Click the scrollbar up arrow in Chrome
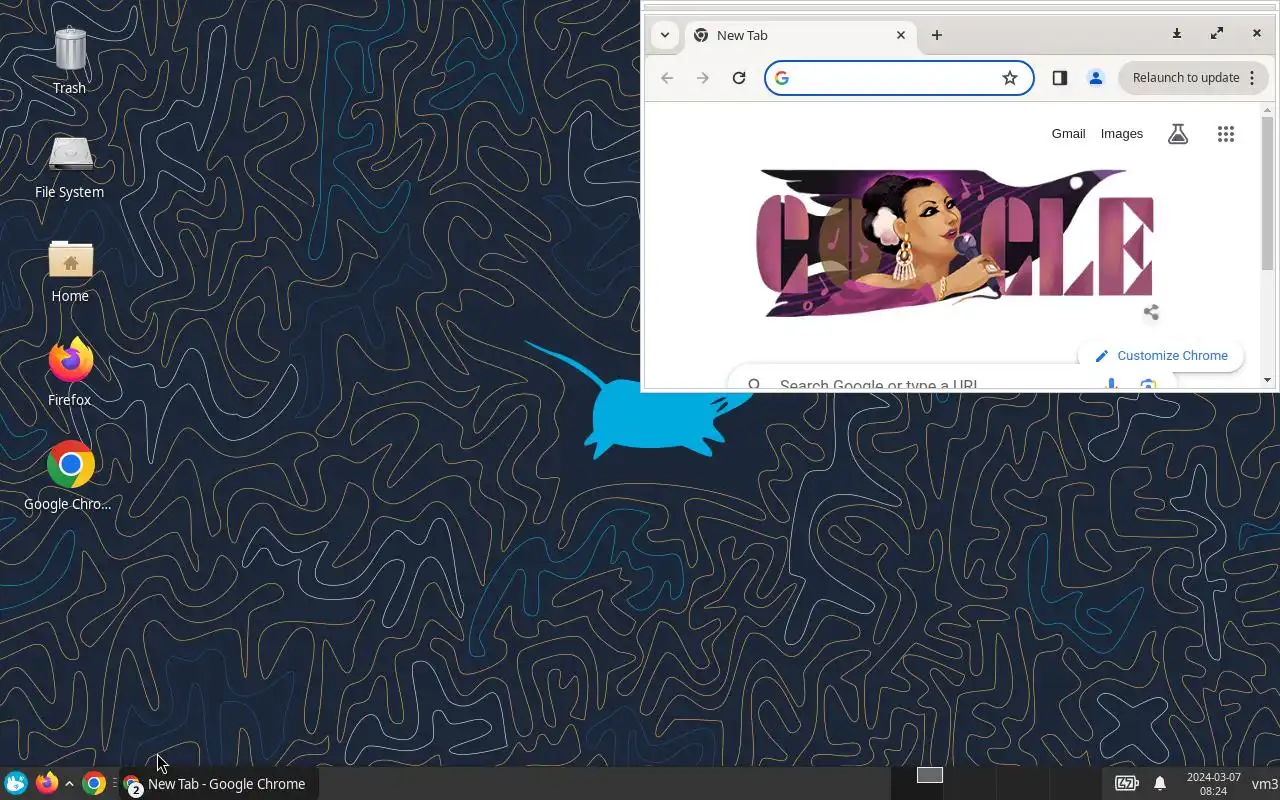The height and width of the screenshot is (800, 1280). [1268, 110]
